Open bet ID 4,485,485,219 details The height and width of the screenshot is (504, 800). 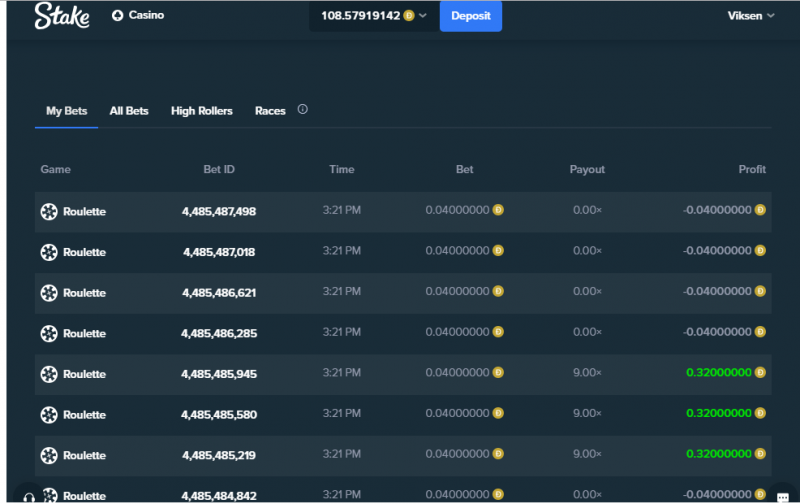[219, 455]
